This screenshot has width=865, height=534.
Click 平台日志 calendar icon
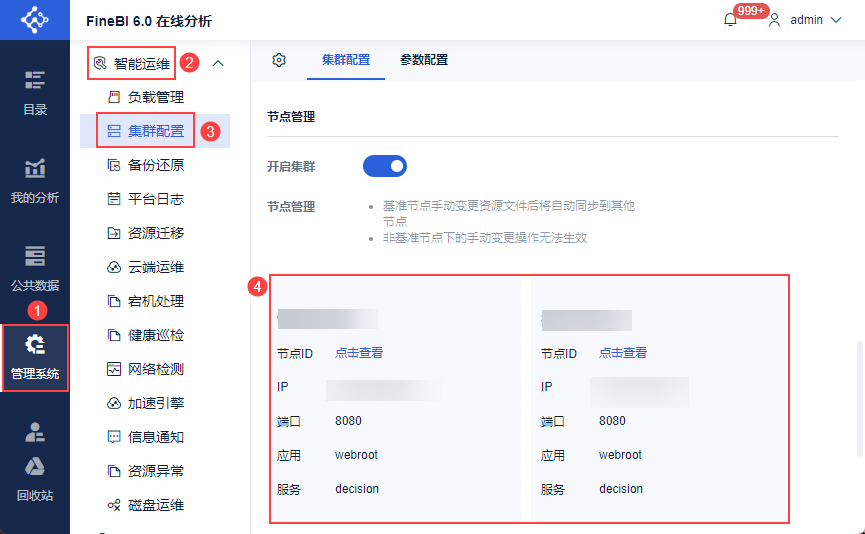pyautogui.click(x=114, y=199)
